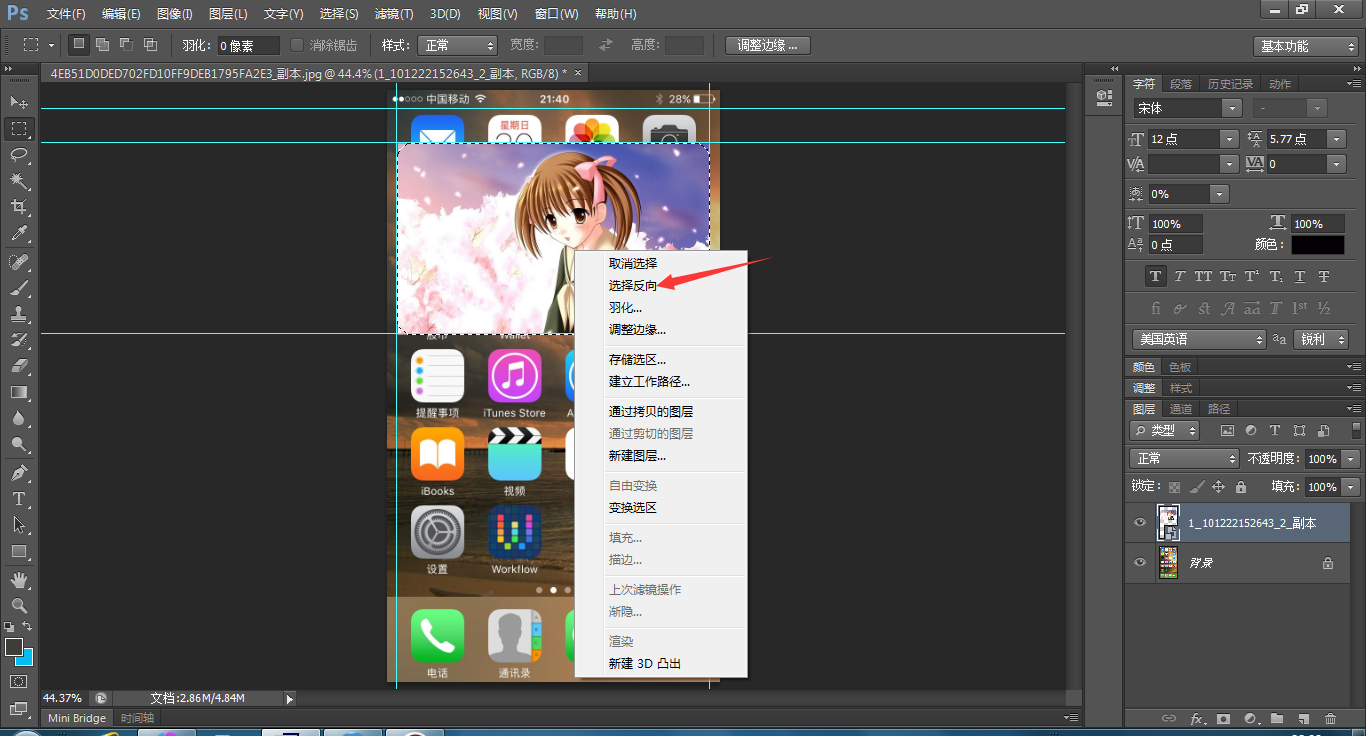
Task: Click the 1_101222152643_2_副本 layer thumbnail
Action: [x=1168, y=523]
